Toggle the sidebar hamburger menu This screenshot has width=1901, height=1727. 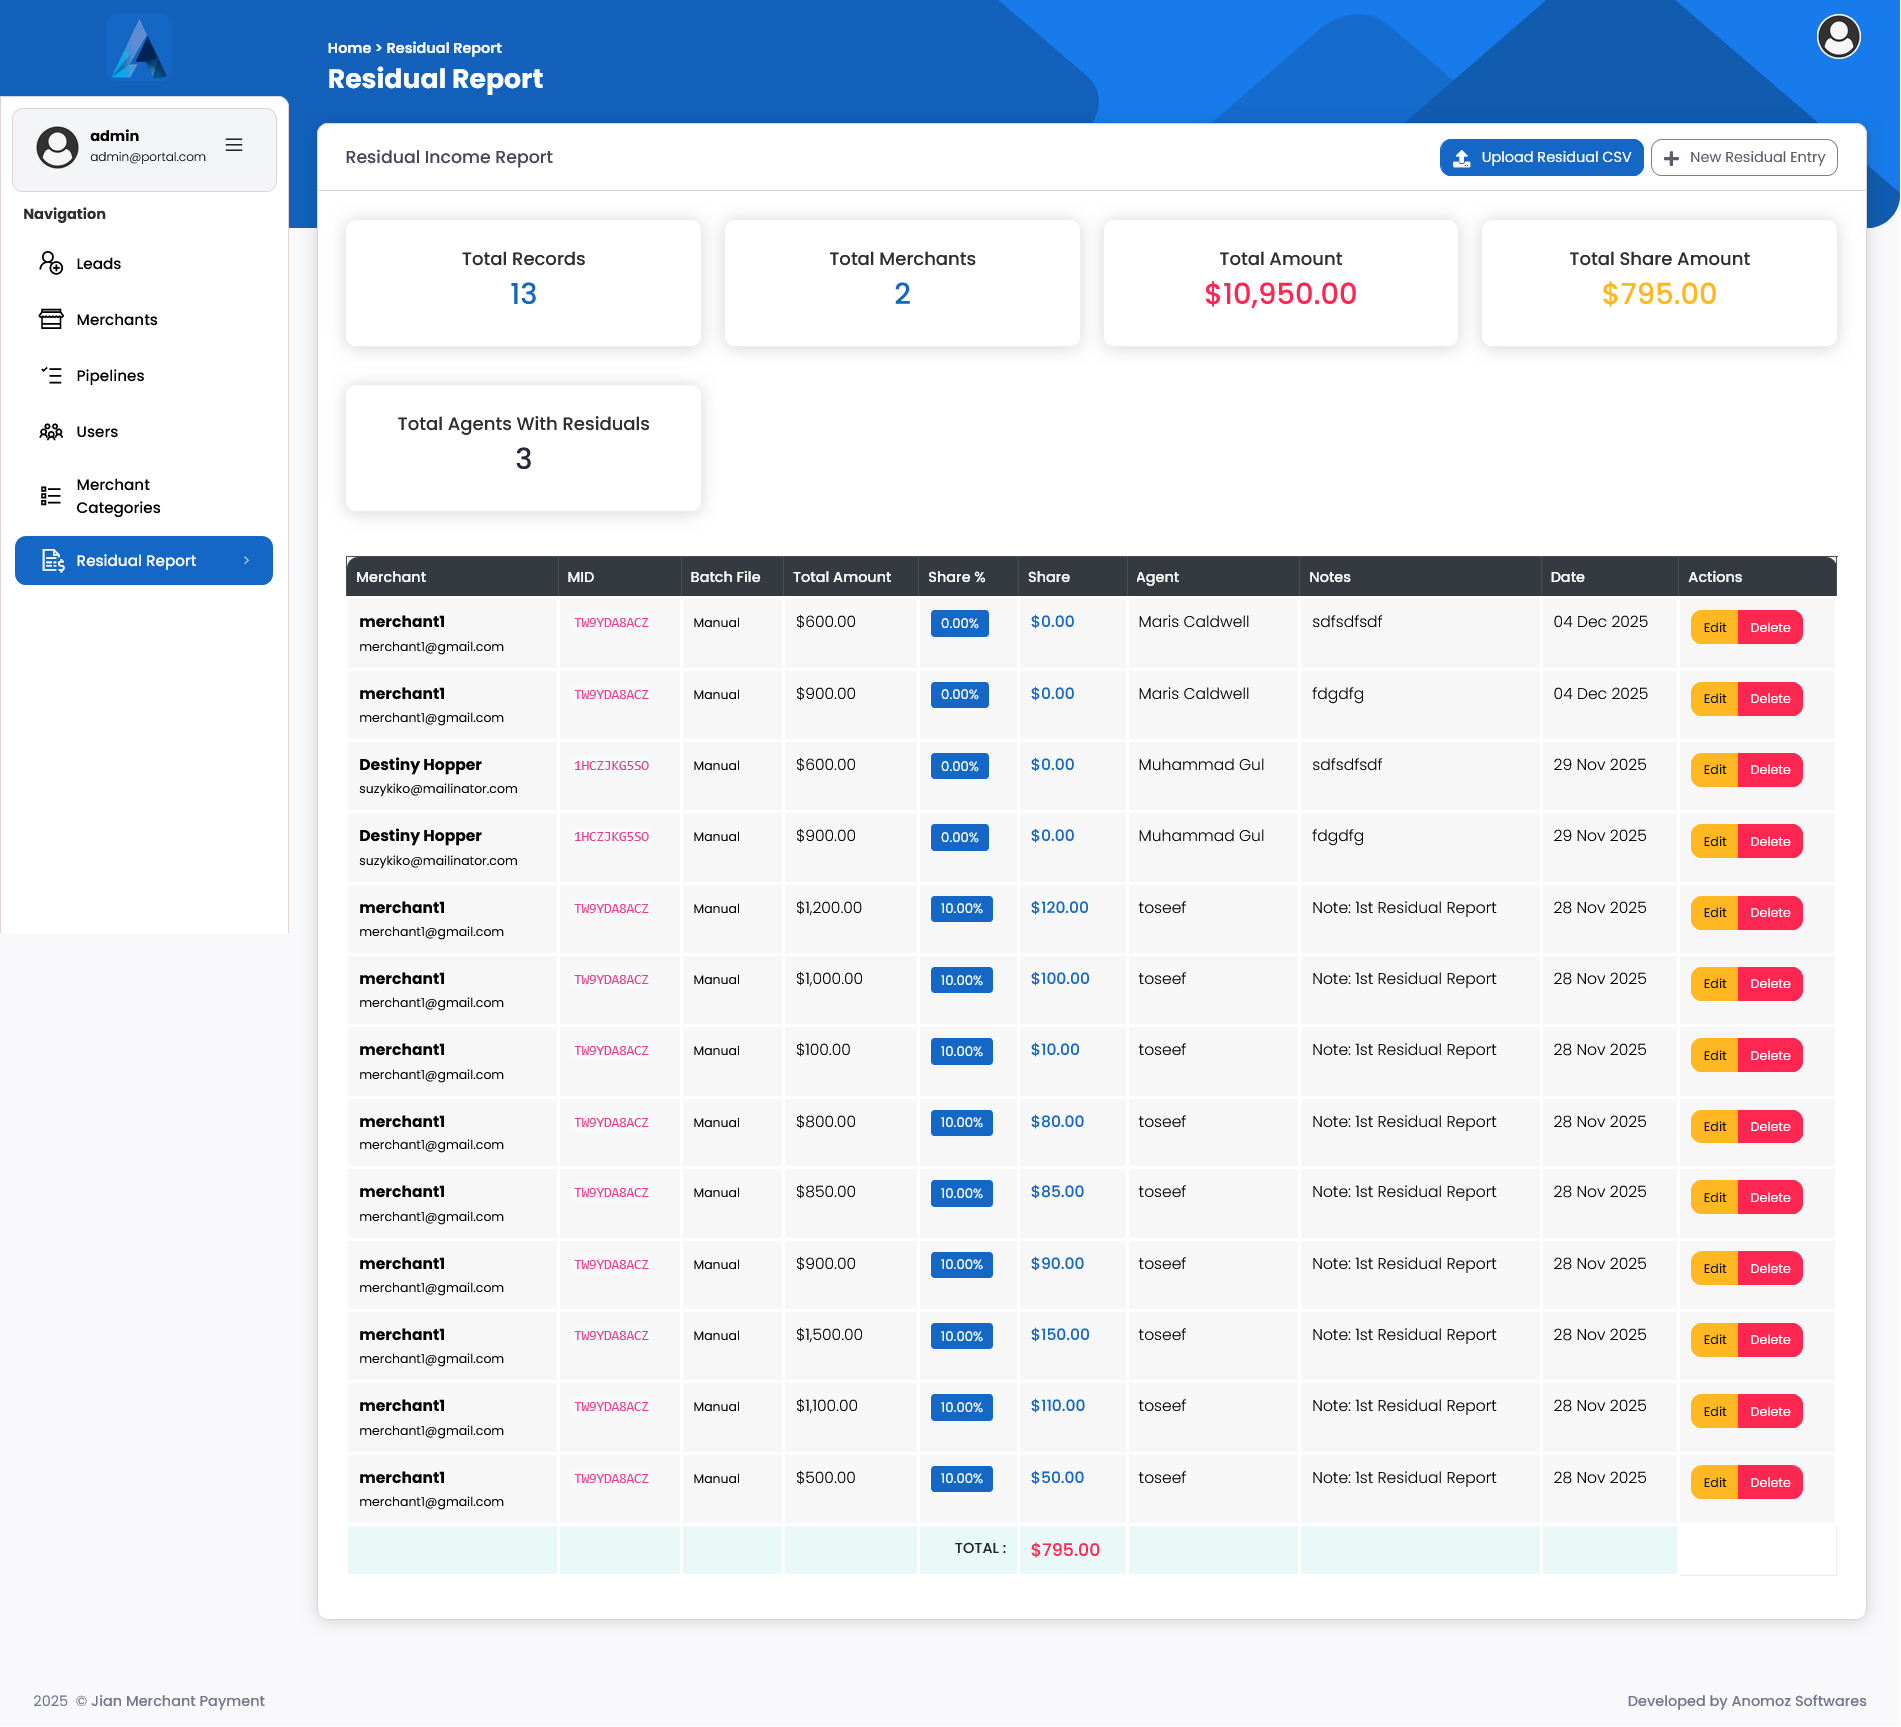[234, 145]
